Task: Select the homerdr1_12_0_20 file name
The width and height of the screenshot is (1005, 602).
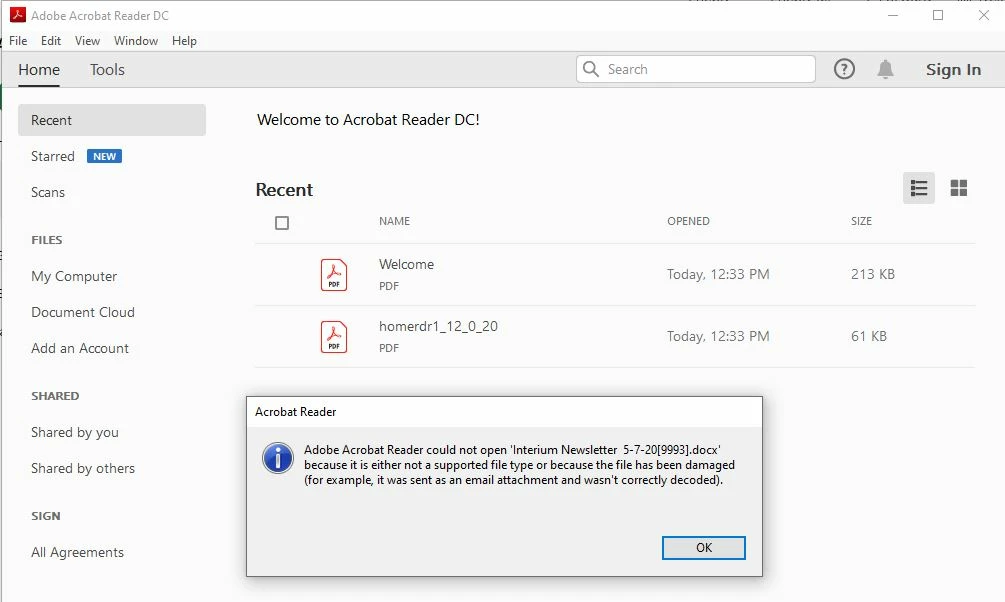Action: pyautogui.click(x=438, y=326)
